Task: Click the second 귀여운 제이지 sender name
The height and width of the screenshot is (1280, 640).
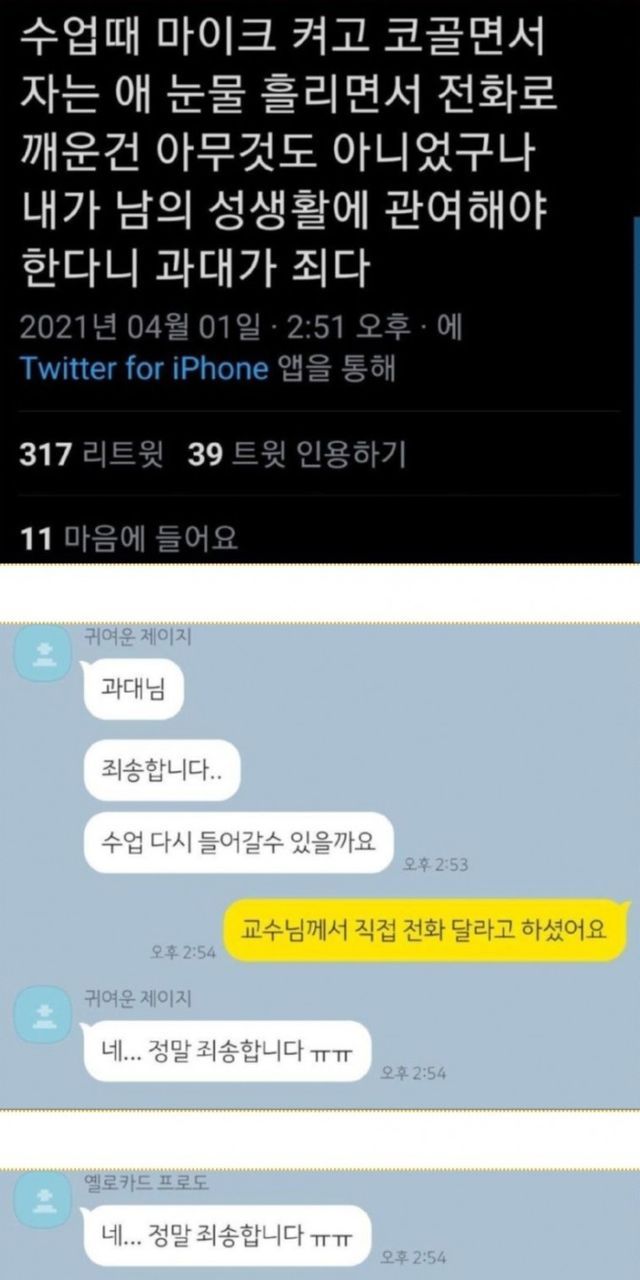Action: coord(139,998)
